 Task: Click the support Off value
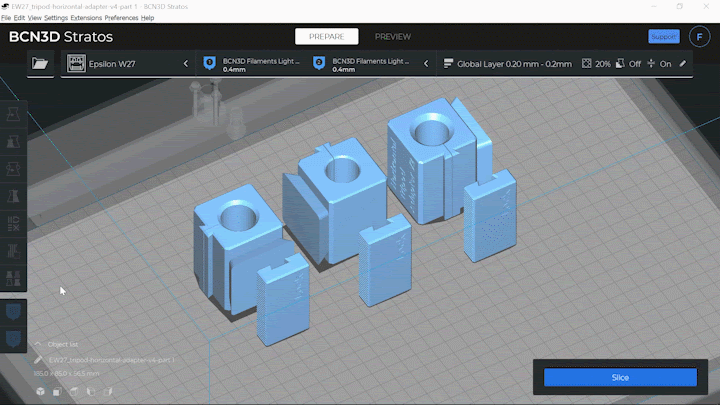pyautogui.click(x=635, y=64)
